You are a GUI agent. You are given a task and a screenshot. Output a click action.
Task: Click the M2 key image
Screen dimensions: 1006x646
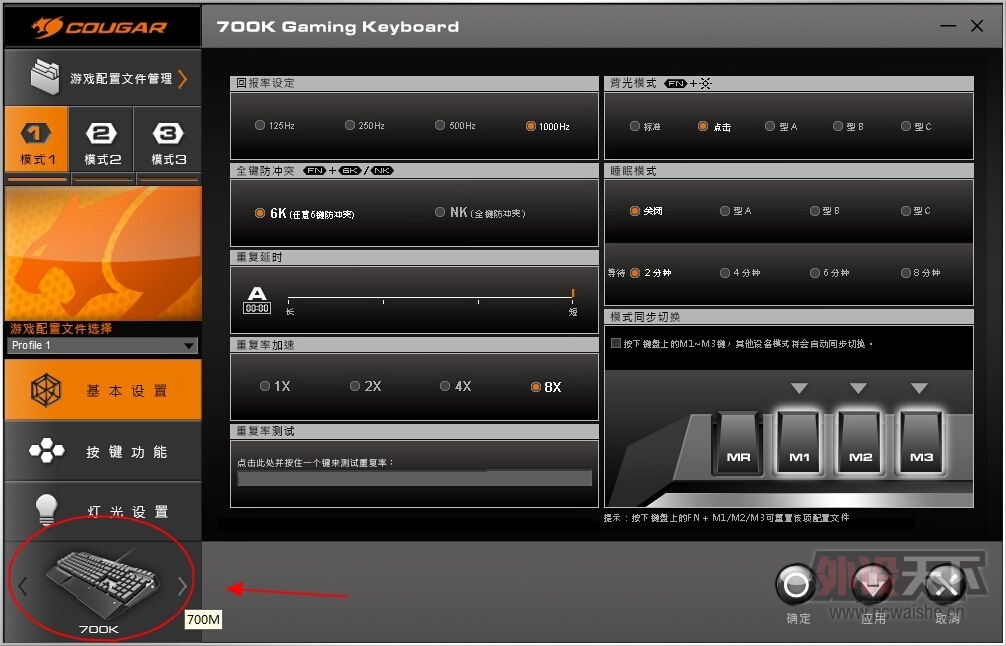point(860,444)
